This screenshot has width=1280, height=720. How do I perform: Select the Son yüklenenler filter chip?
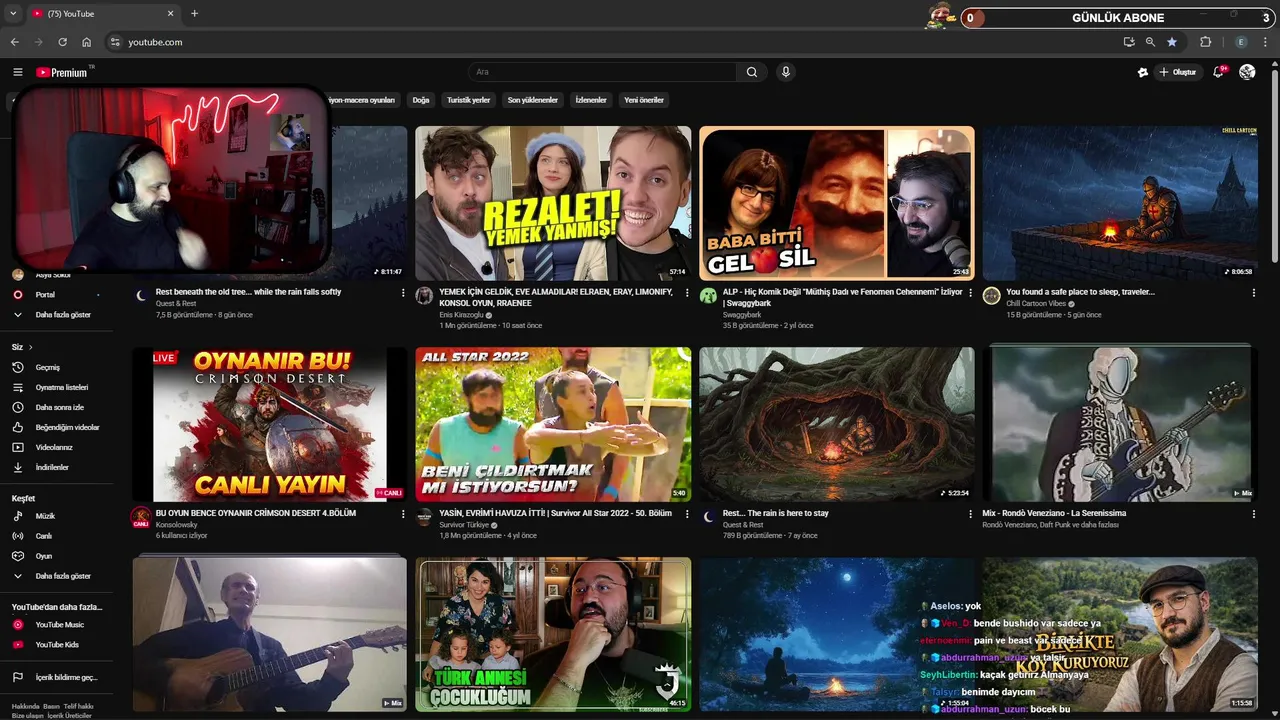[533, 100]
